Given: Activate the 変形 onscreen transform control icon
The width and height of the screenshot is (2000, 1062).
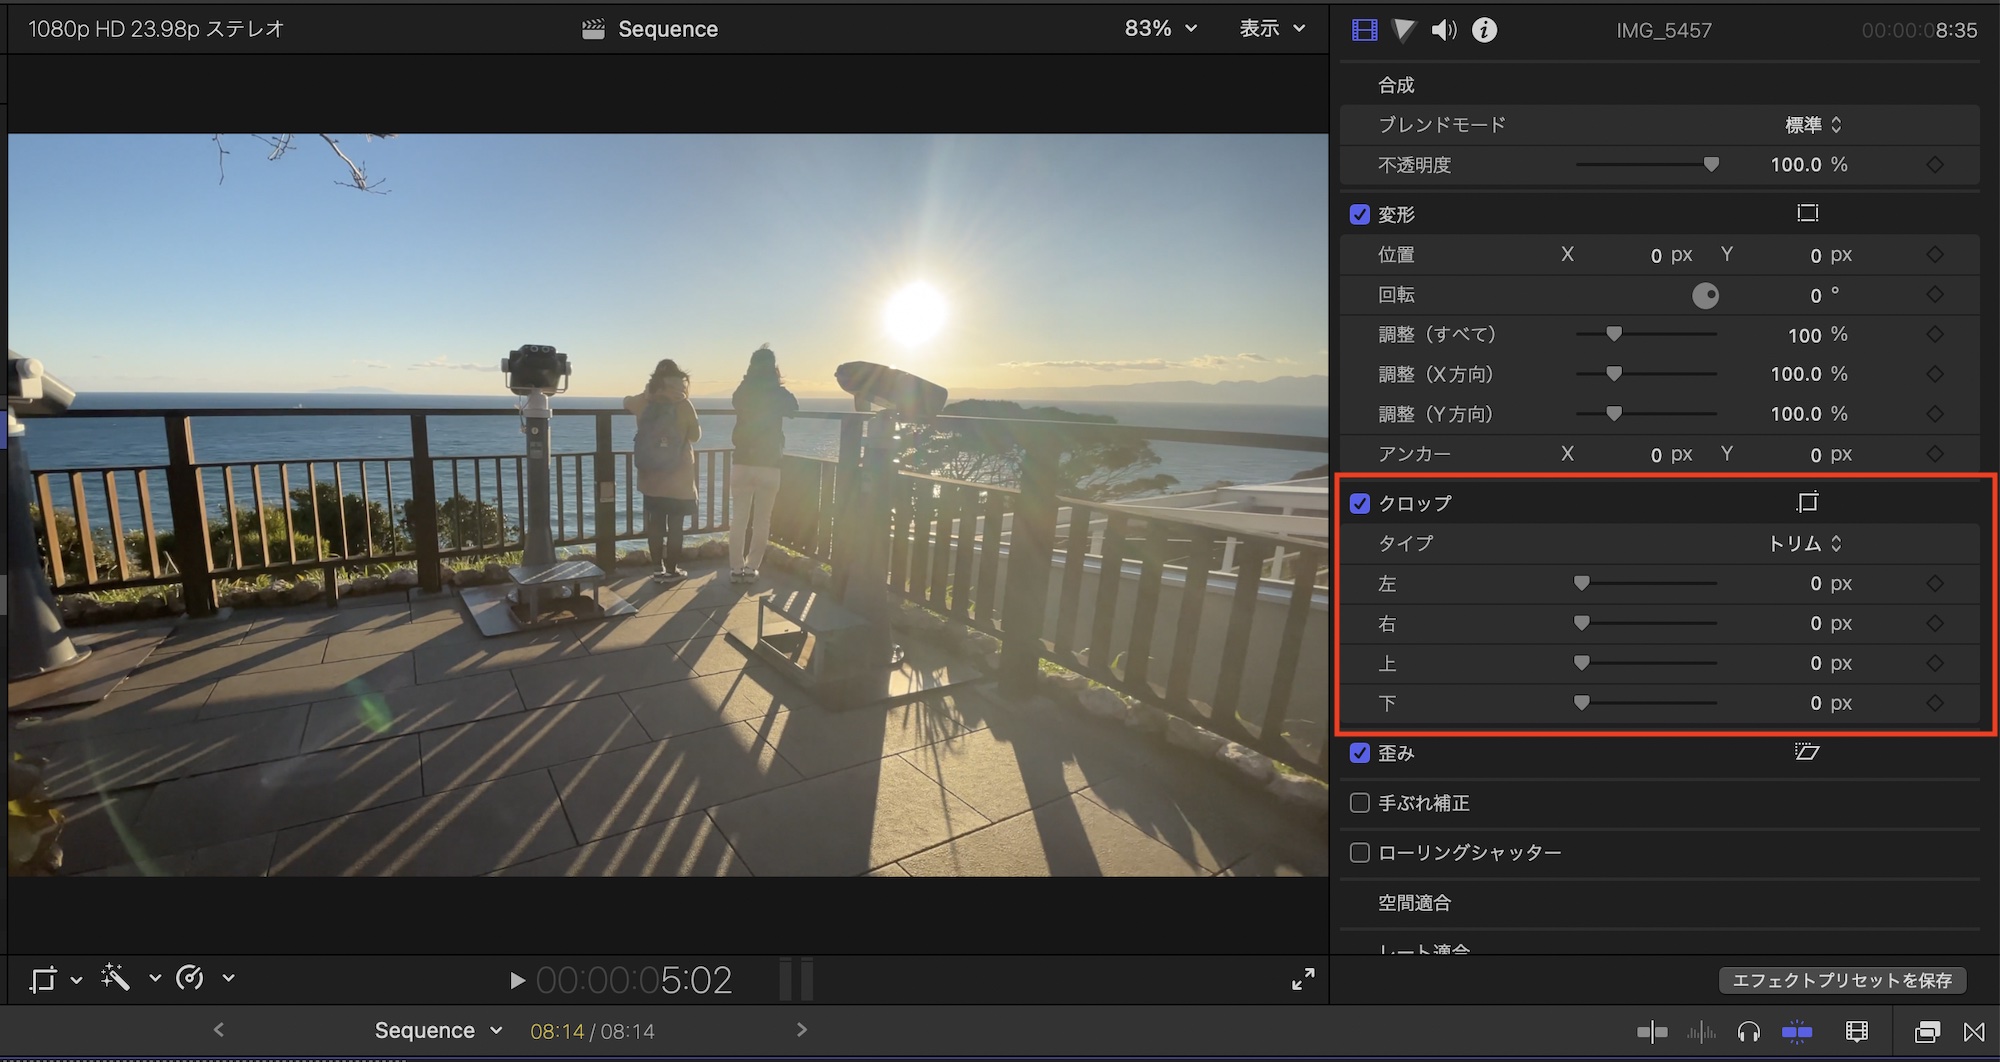Looking at the screenshot, I should (x=1807, y=213).
